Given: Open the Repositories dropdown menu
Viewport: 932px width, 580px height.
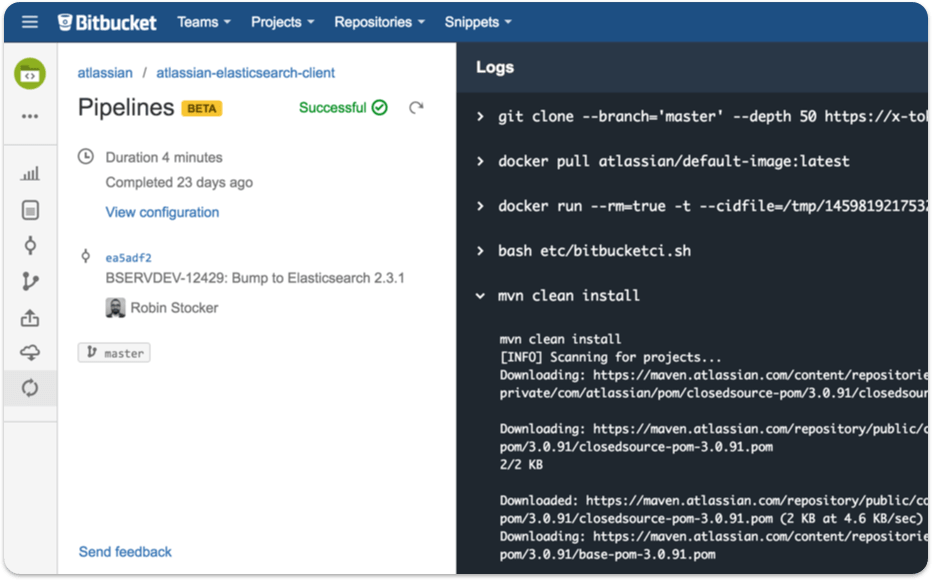Looking at the screenshot, I should (x=379, y=21).
